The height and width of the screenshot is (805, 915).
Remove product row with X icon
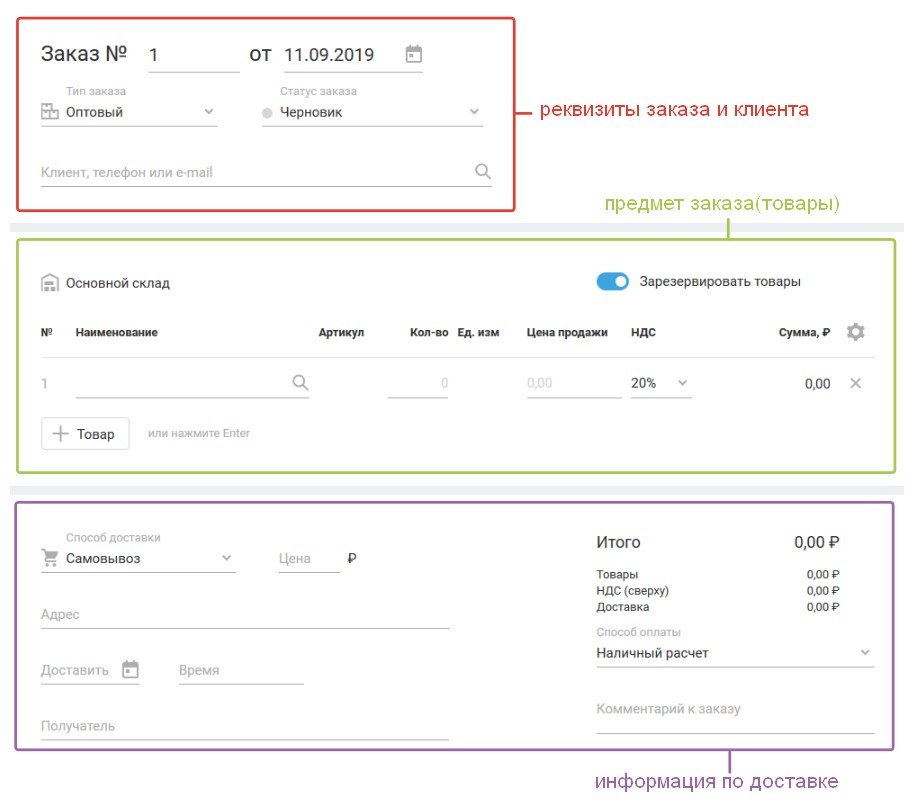pyautogui.click(x=855, y=383)
